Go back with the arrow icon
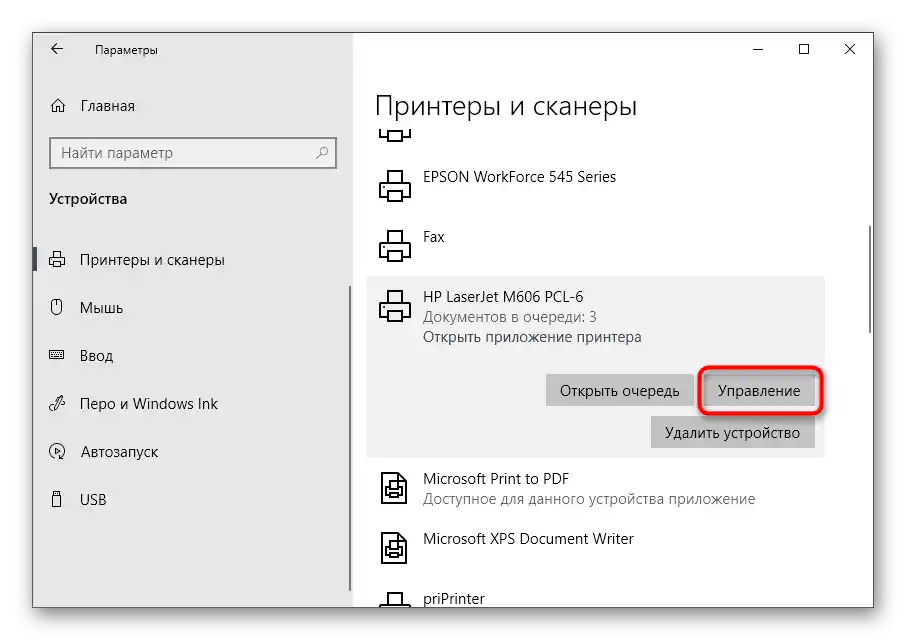Viewport: 906px width, 640px height. (57, 49)
